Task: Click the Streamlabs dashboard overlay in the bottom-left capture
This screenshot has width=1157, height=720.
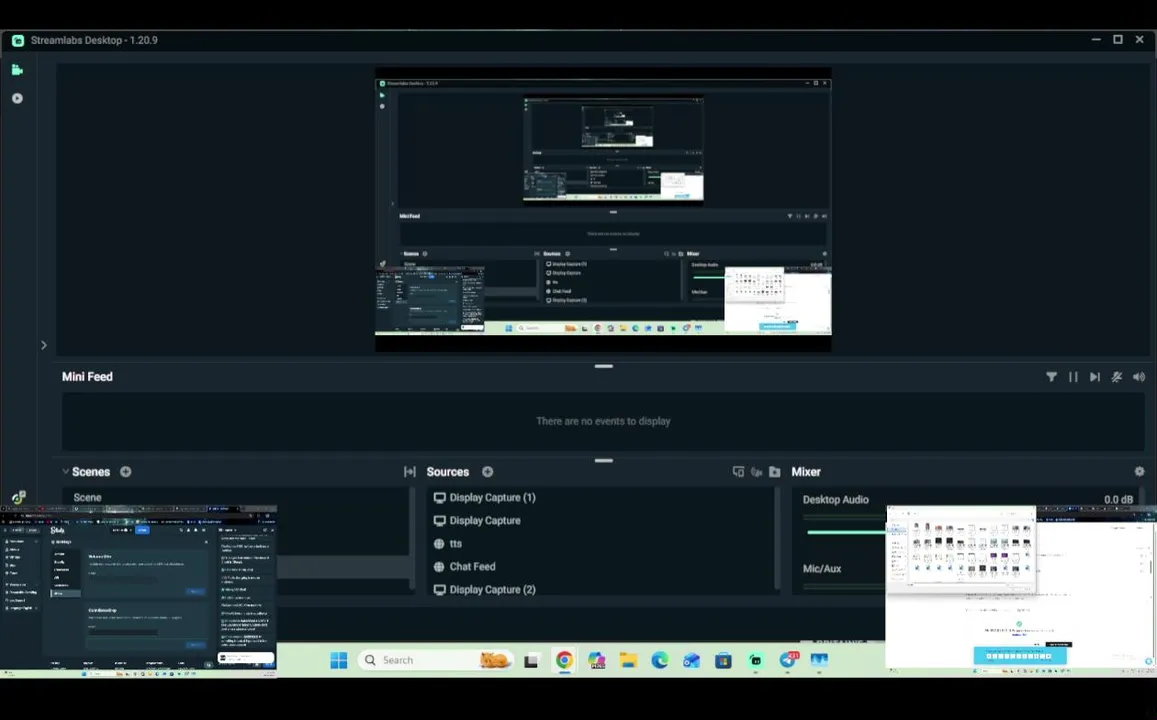Action: [x=138, y=590]
